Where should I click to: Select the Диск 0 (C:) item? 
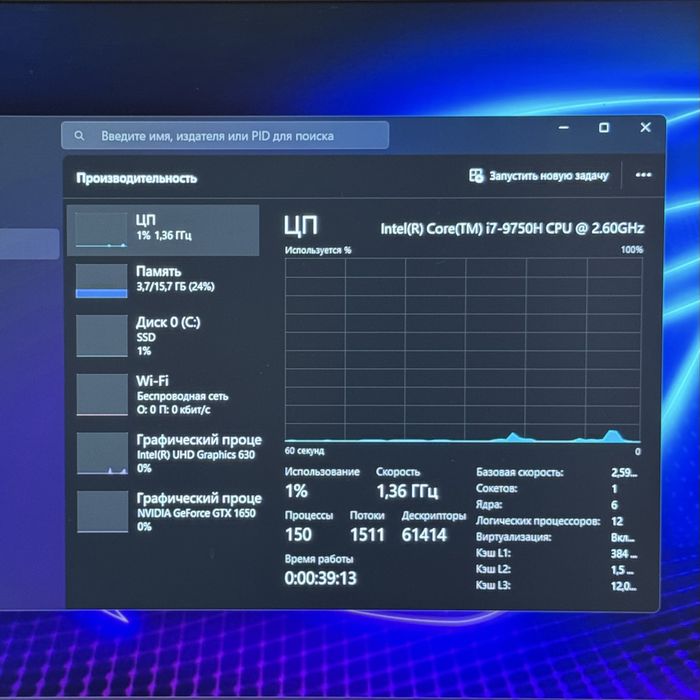pyautogui.click(x=163, y=336)
